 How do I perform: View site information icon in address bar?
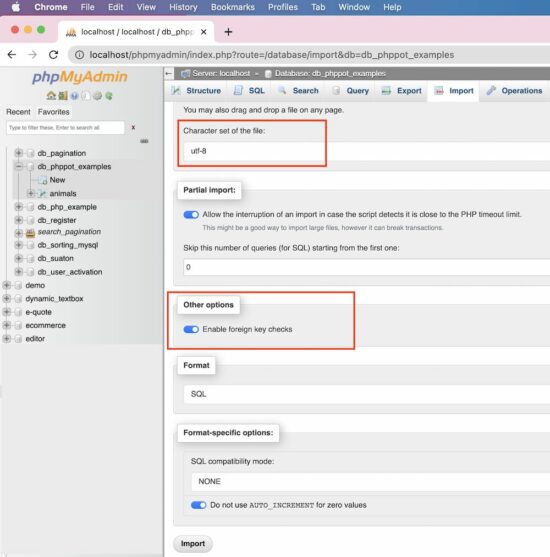(x=79, y=55)
